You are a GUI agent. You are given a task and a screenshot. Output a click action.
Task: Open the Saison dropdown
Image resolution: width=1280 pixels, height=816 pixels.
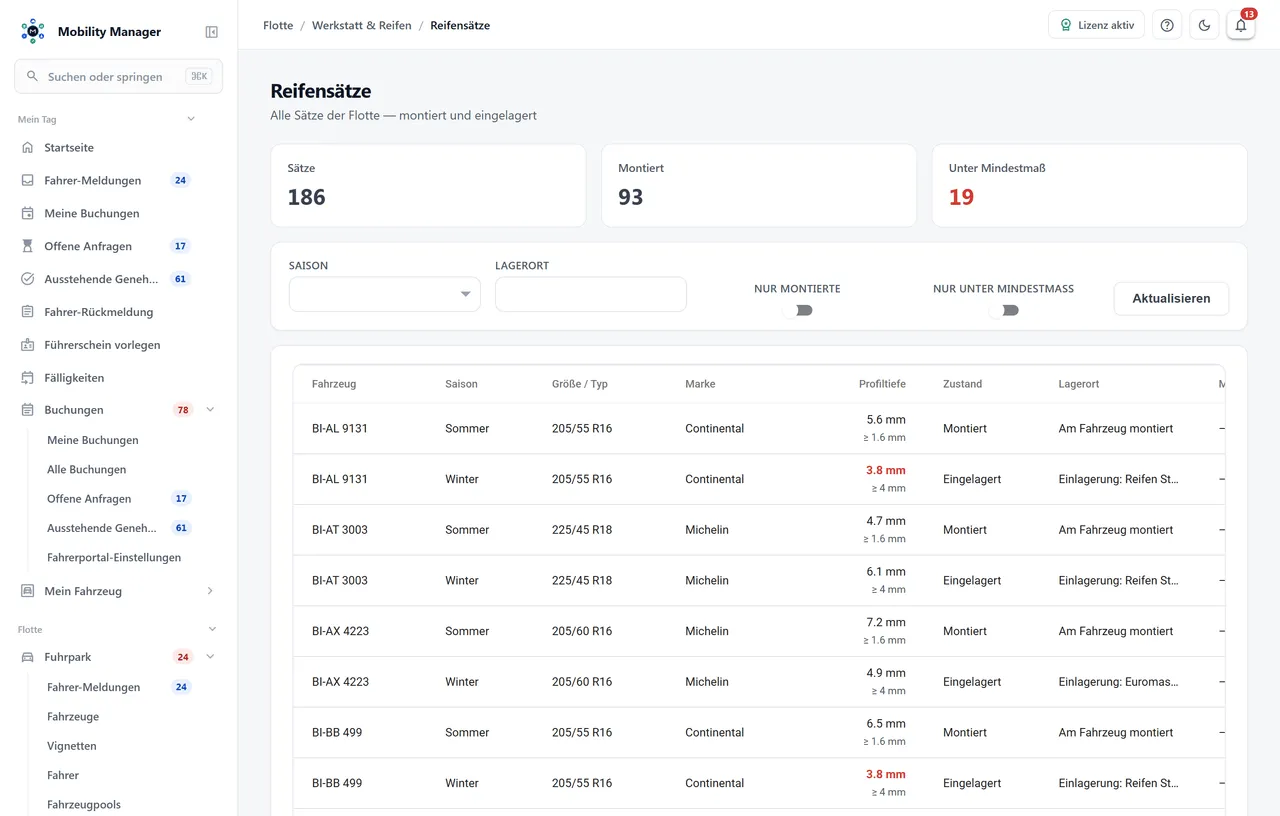385,294
